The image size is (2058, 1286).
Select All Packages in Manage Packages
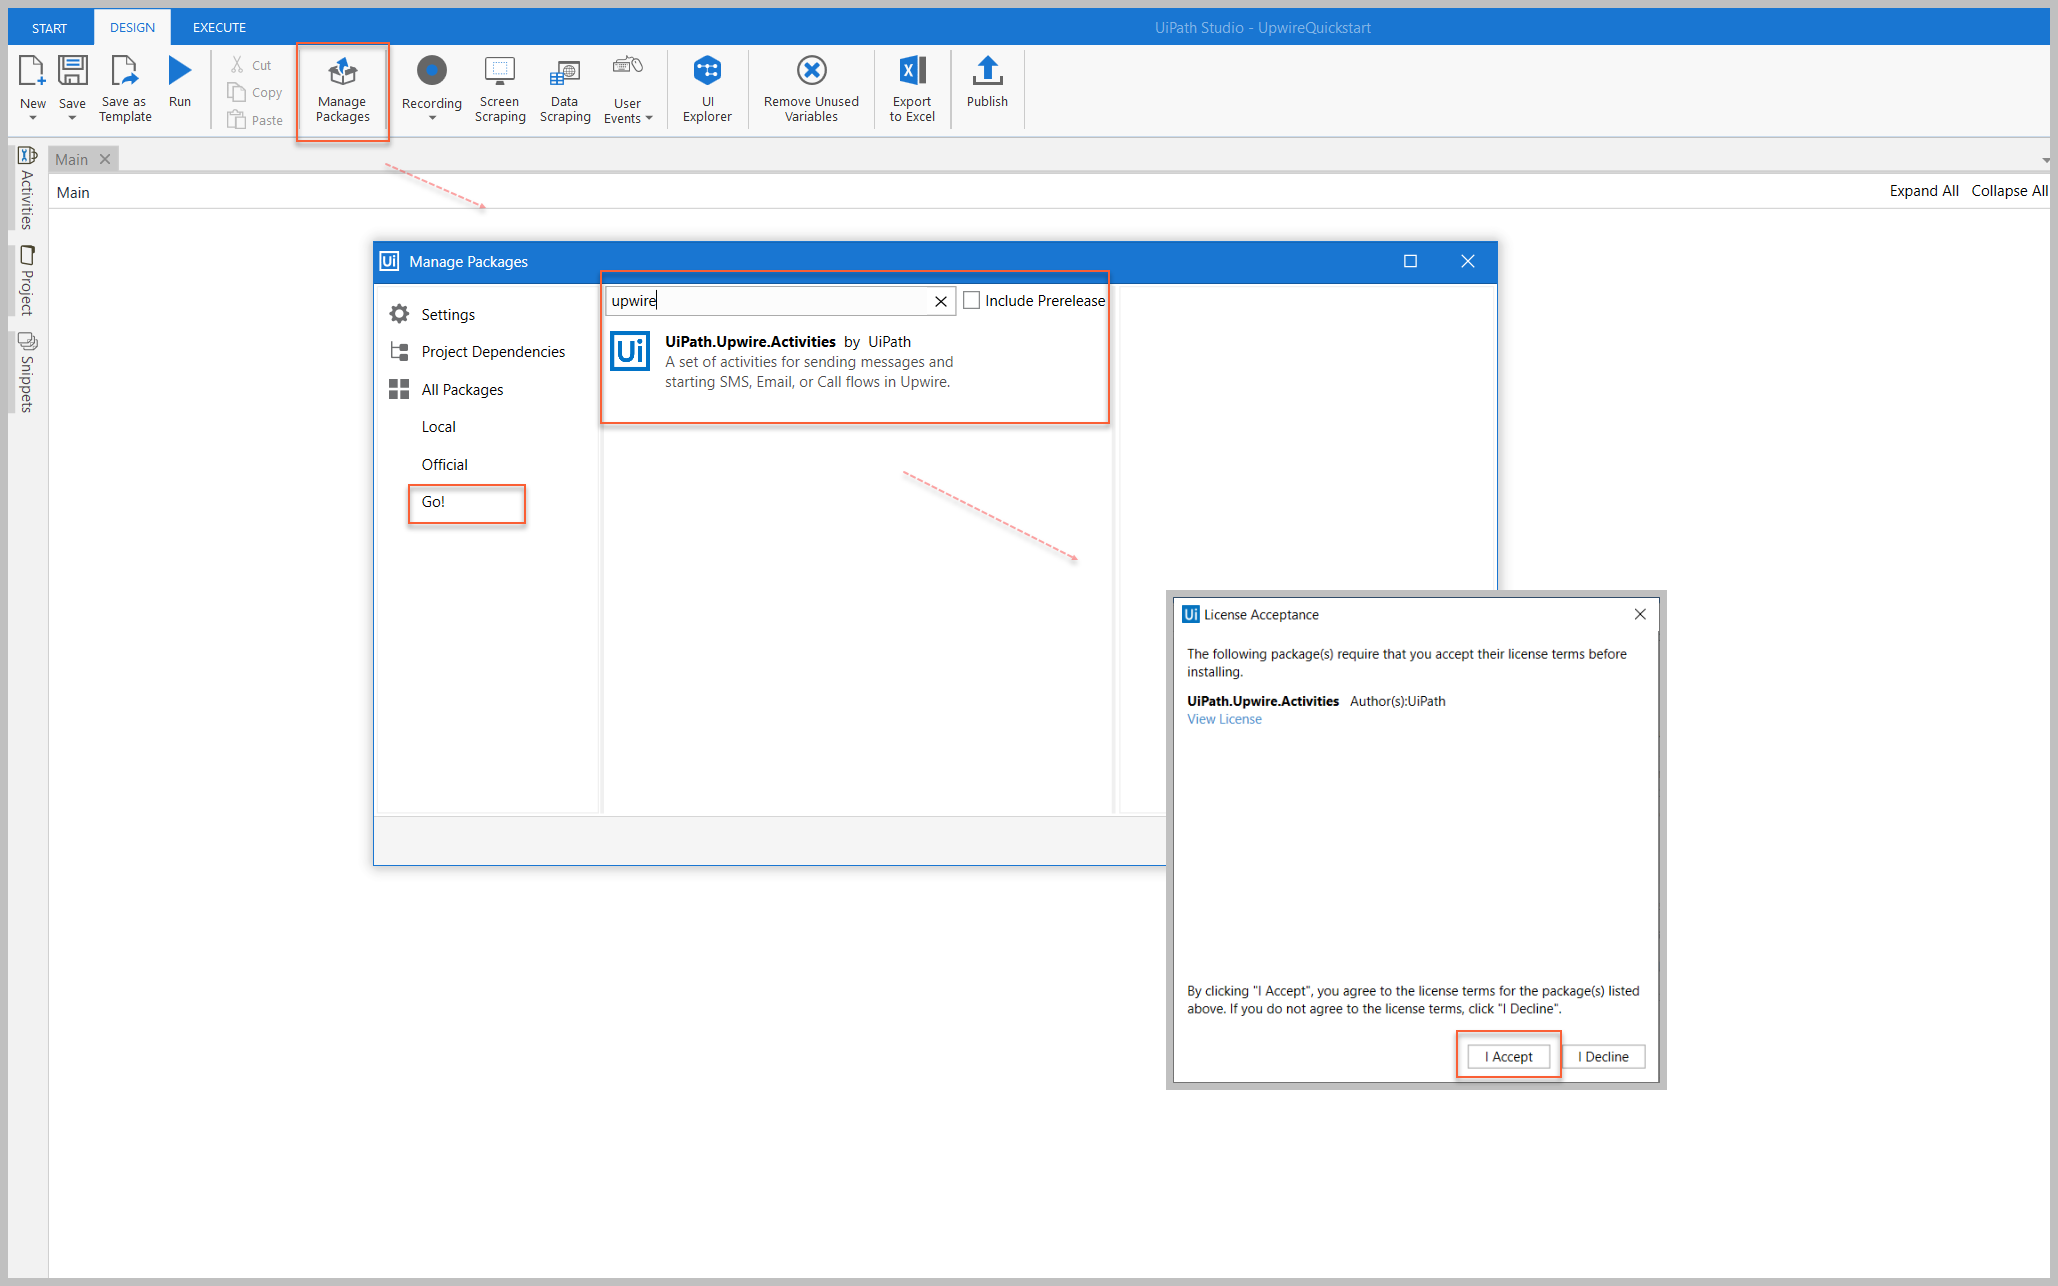pyautogui.click(x=446, y=390)
